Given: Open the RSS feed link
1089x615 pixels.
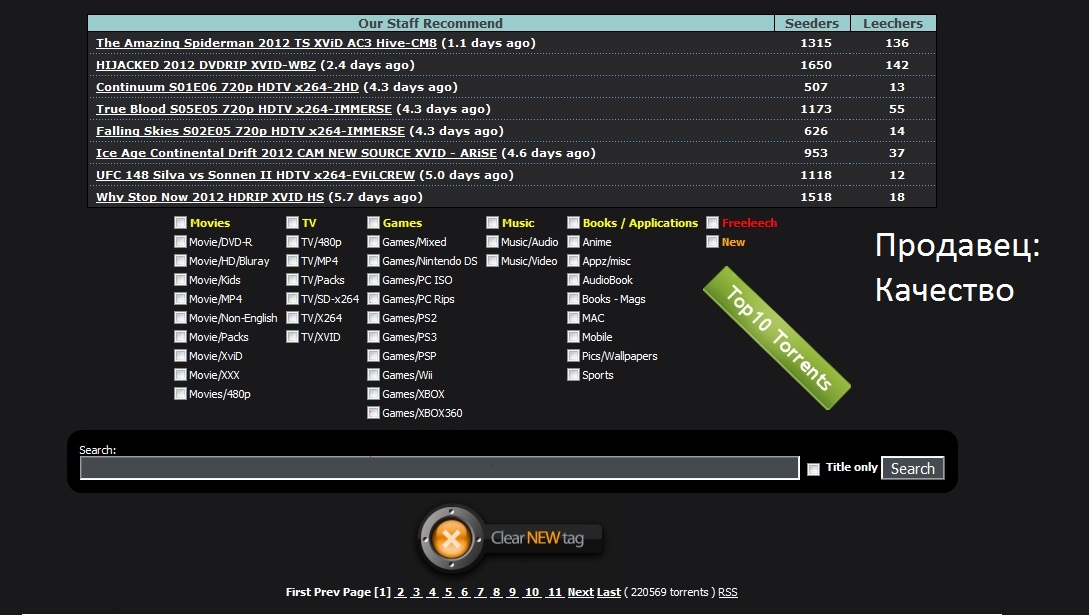Looking at the screenshot, I should 728,592.
